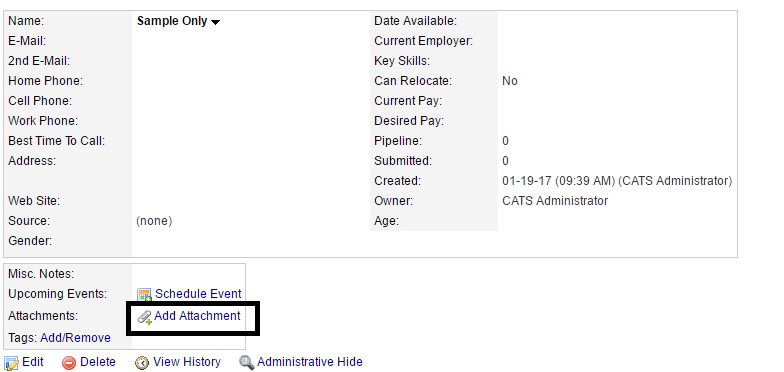The width and height of the screenshot is (784, 372).
Task: Select the Misc. Notes label
Action: coord(41,274)
